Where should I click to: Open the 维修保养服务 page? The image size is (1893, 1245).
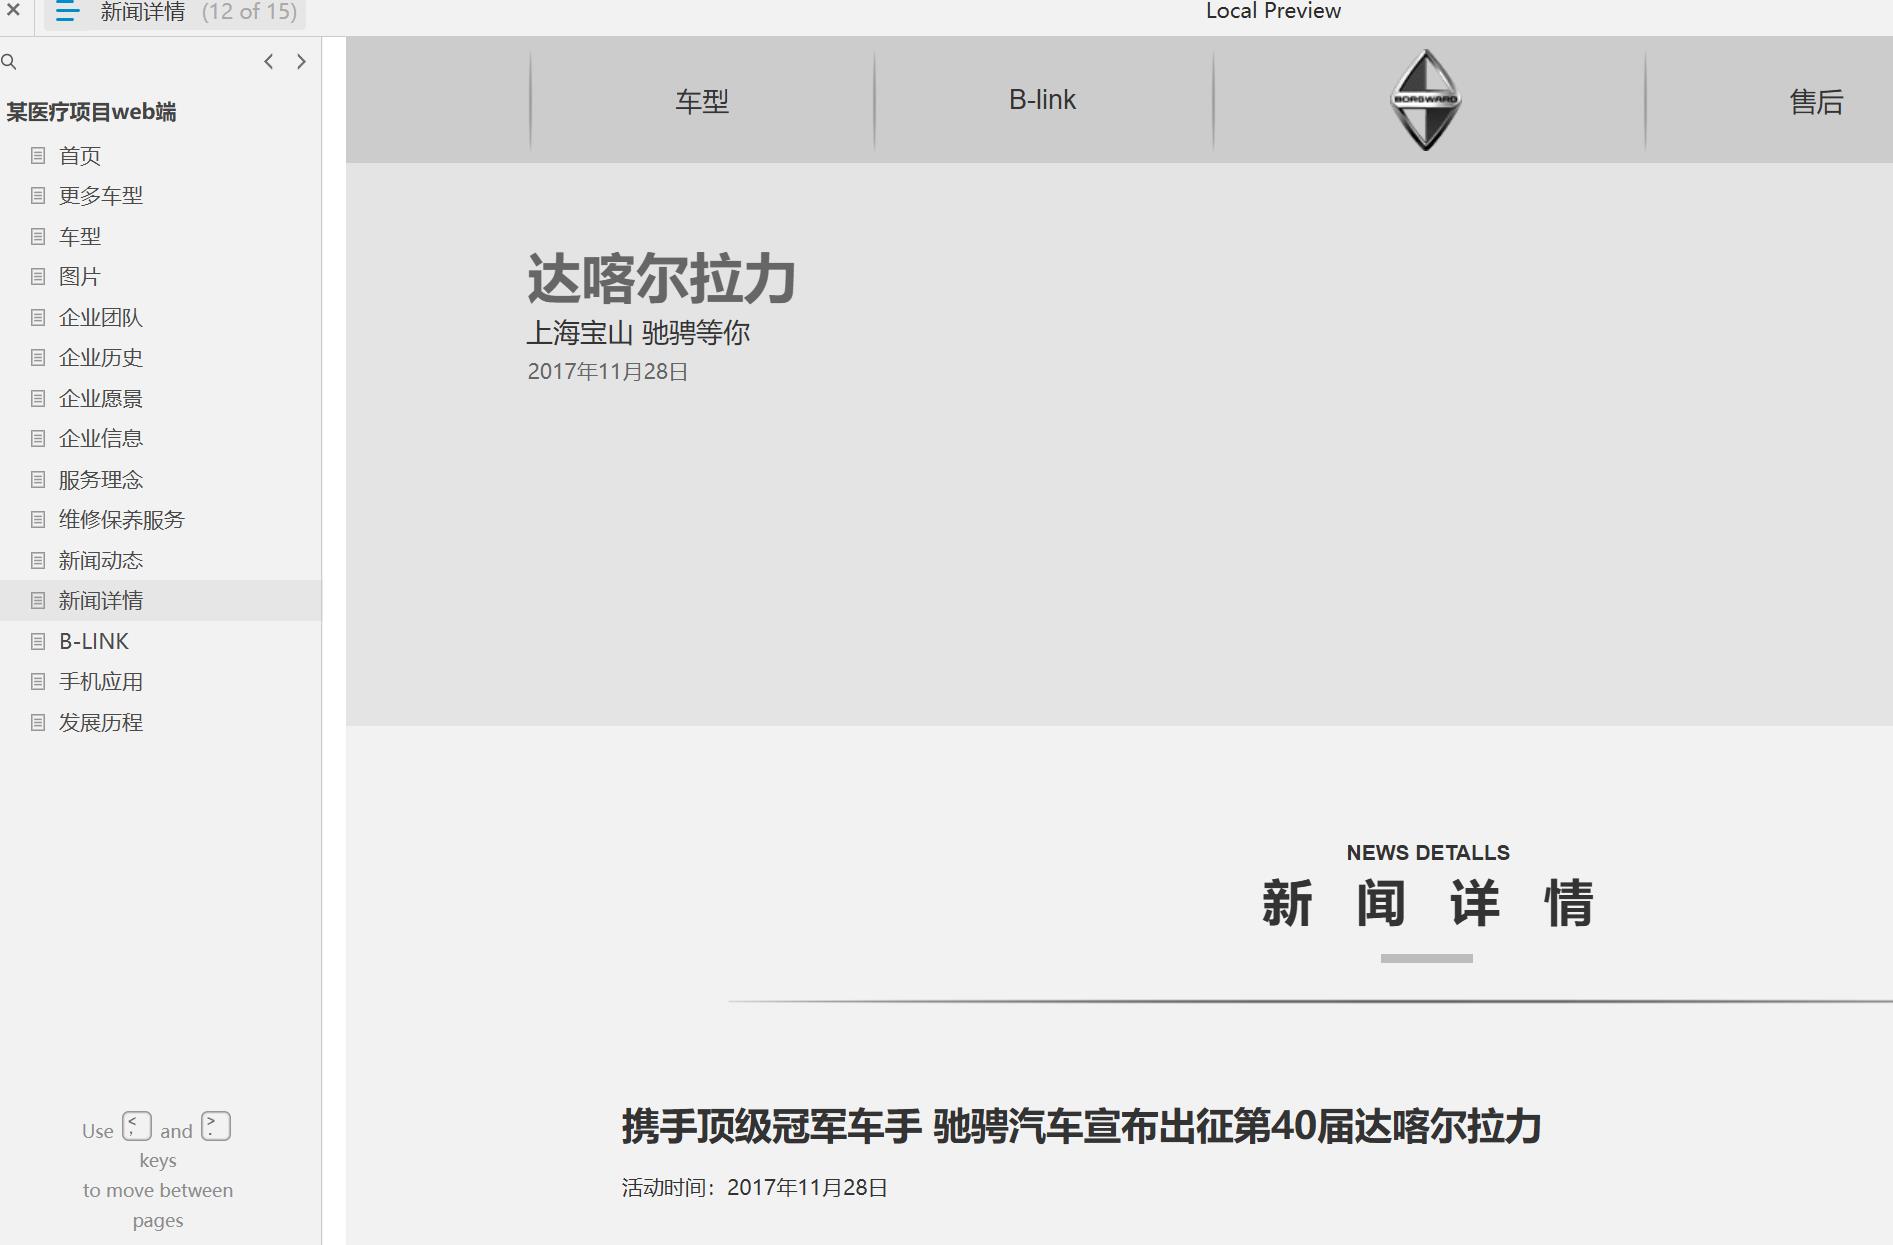tap(122, 520)
